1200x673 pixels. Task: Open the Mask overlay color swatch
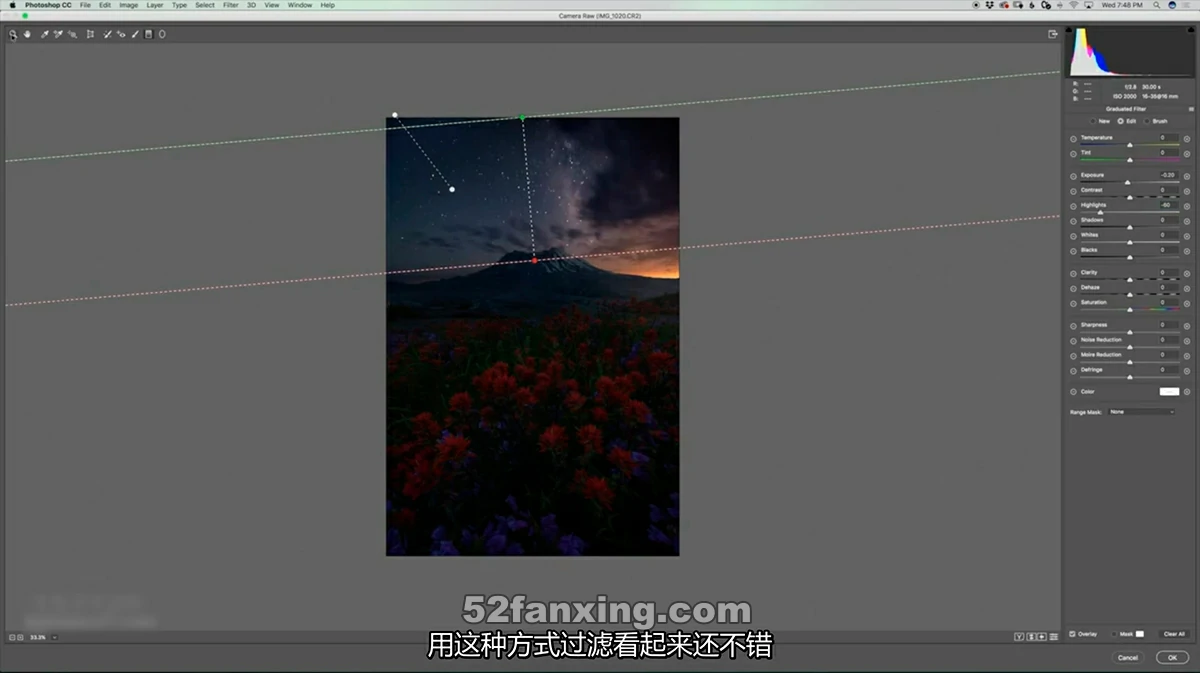click(x=1139, y=634)
